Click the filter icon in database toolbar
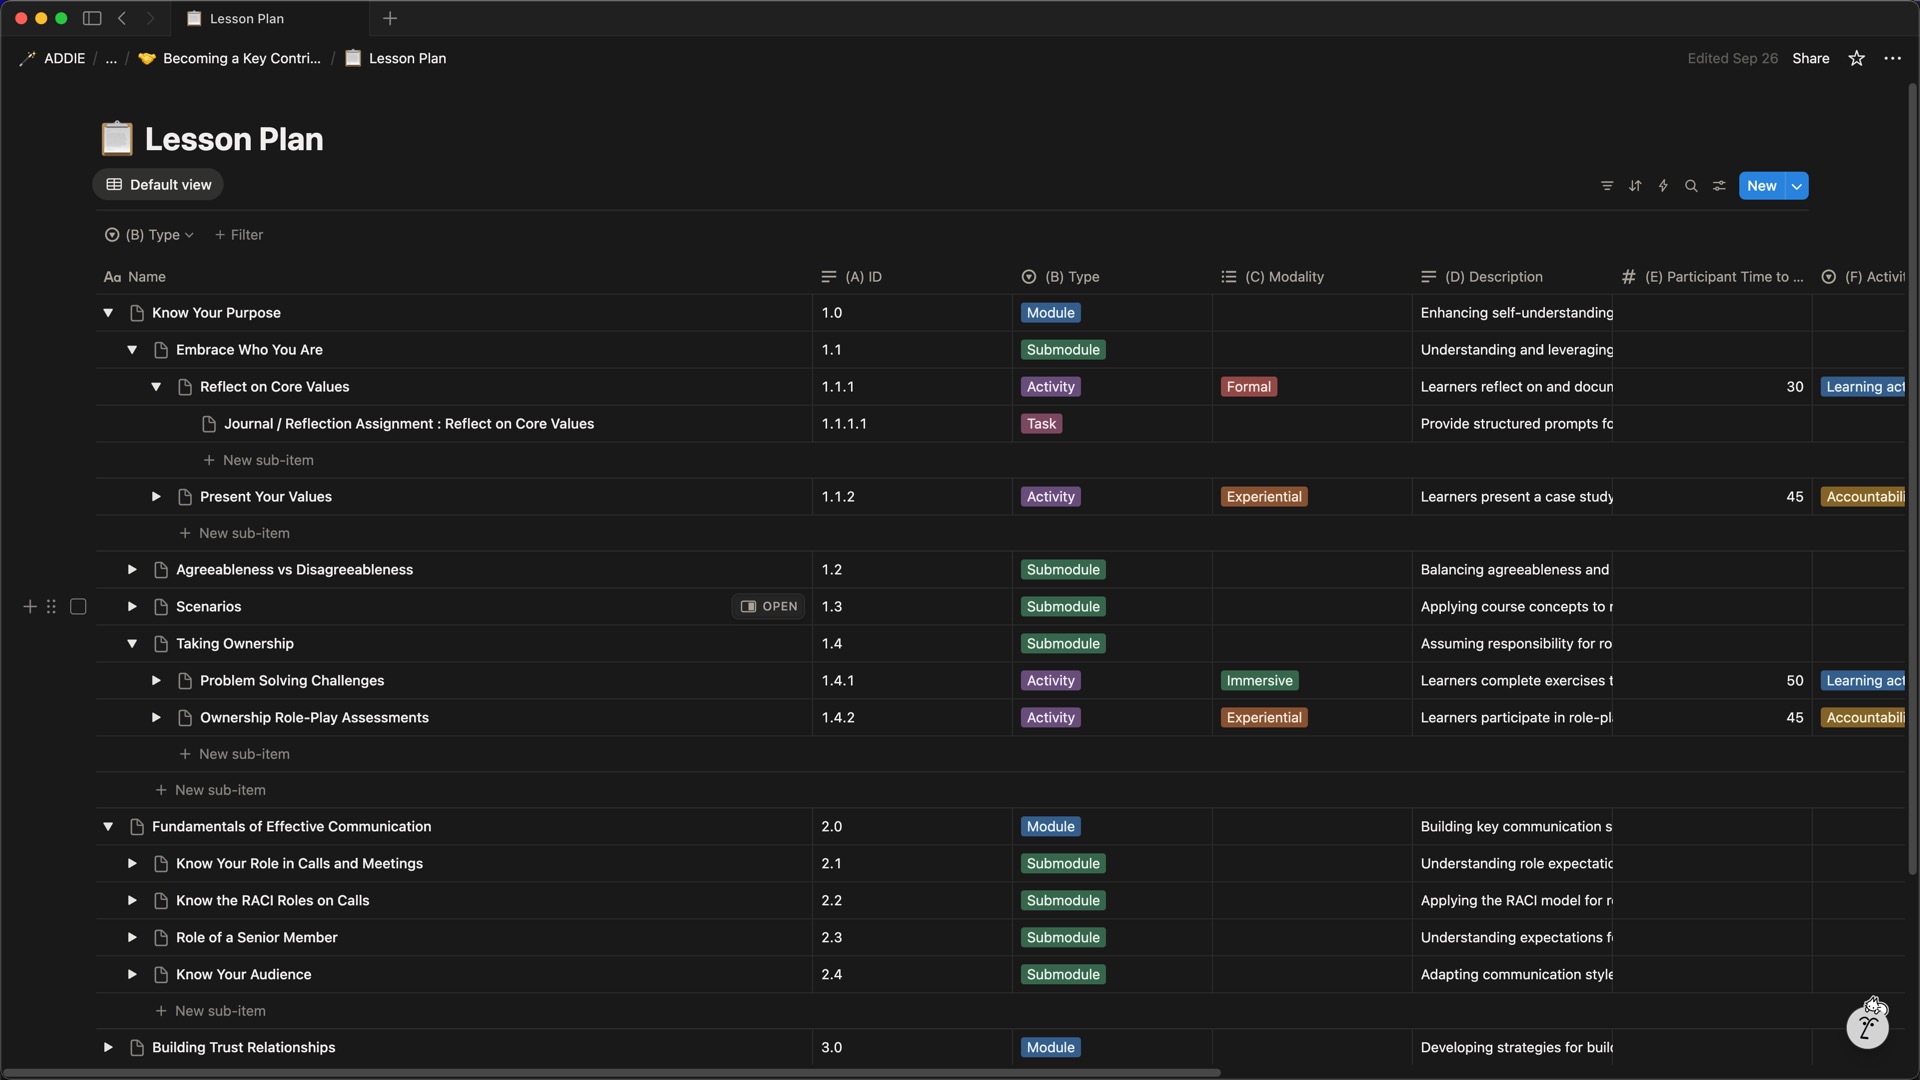 point(1607,186)
